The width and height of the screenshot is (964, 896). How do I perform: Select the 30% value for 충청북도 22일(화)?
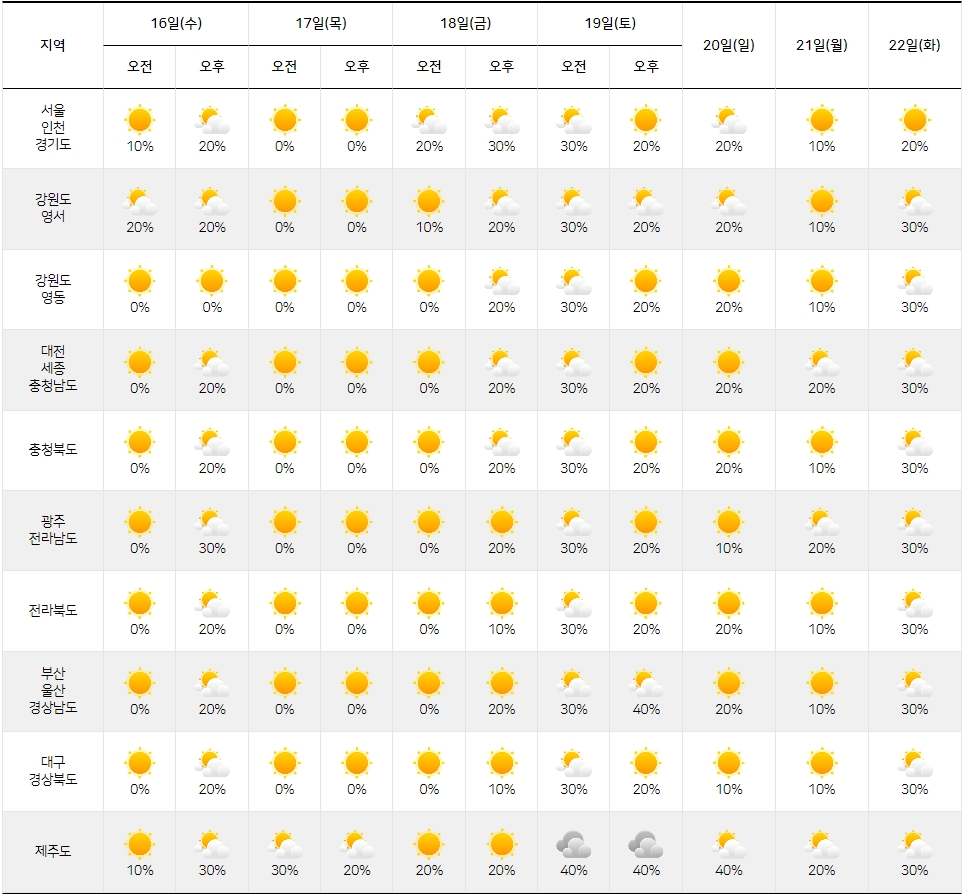coord(914,469)
